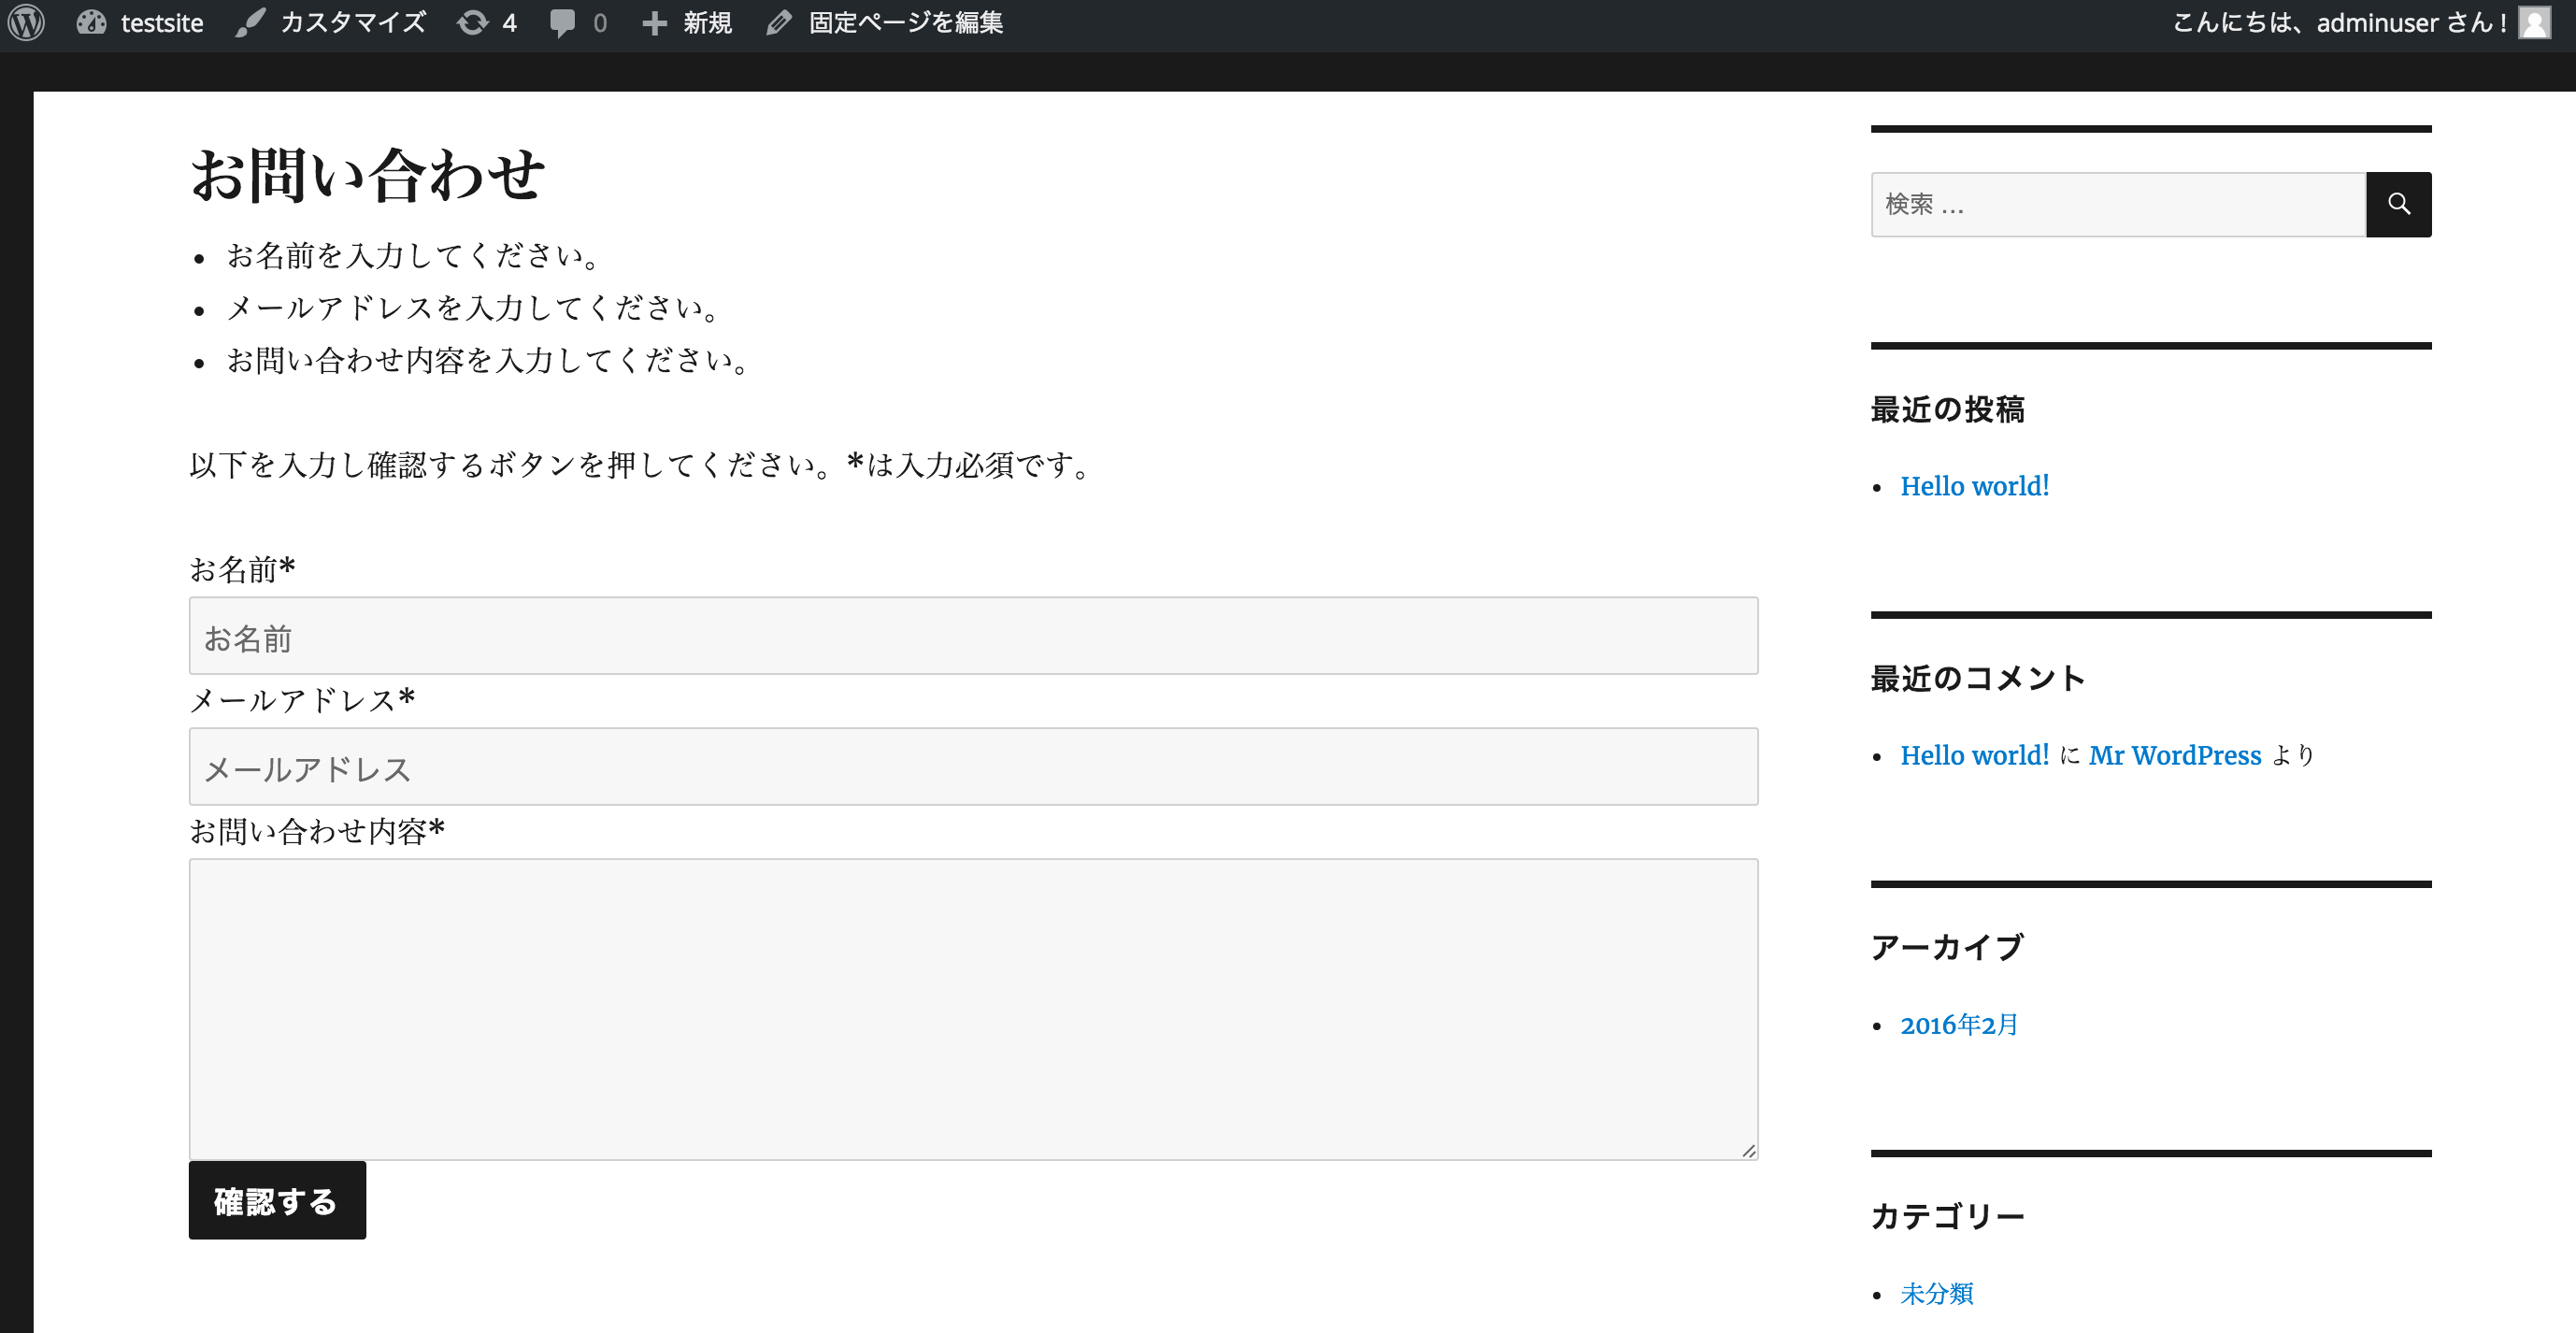The height and width of the screenshot is (1333, 2576).
Task: Focus the お名前 text field
Action: (x=972, y=636)
